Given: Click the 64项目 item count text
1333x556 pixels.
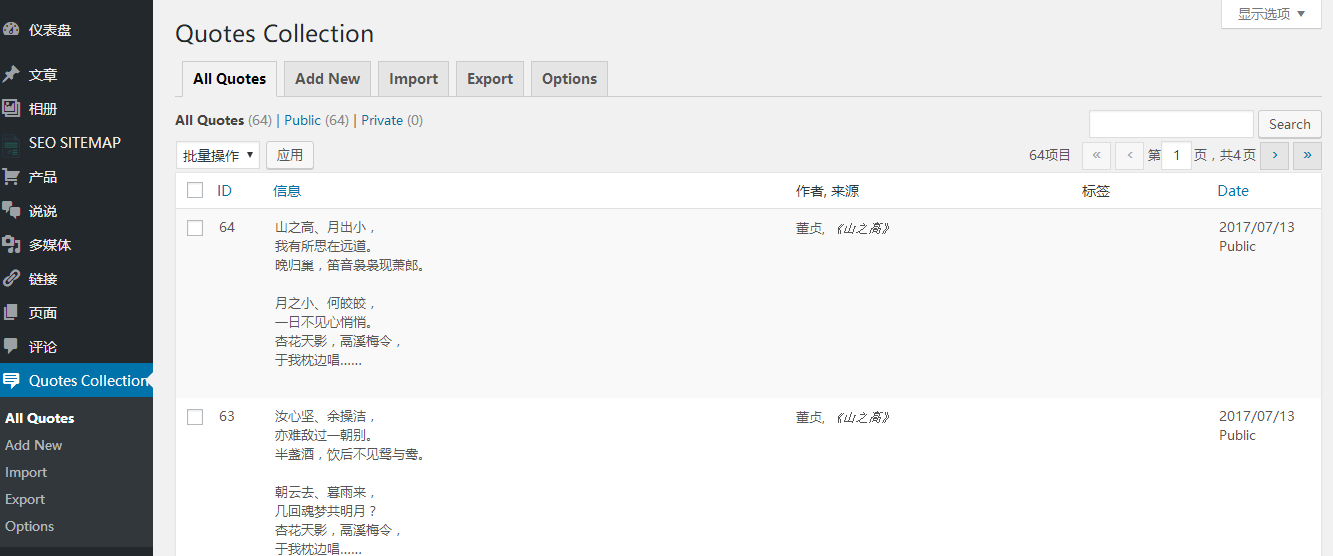Looking at the screenshot, I should [1050, 155].
